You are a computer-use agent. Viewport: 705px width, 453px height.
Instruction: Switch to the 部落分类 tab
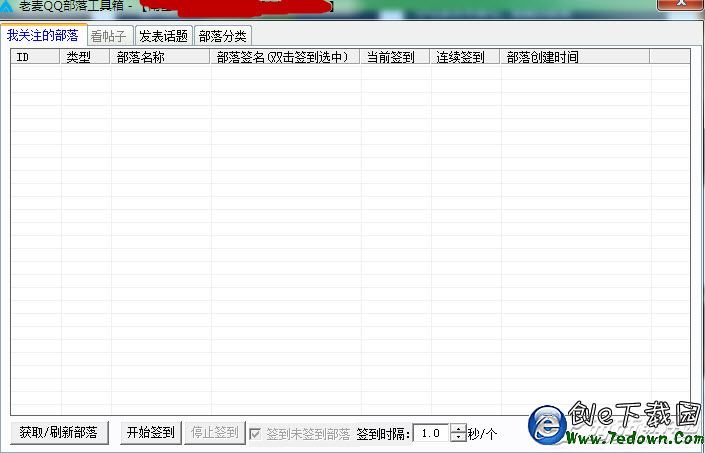click(x=223, y=36)
